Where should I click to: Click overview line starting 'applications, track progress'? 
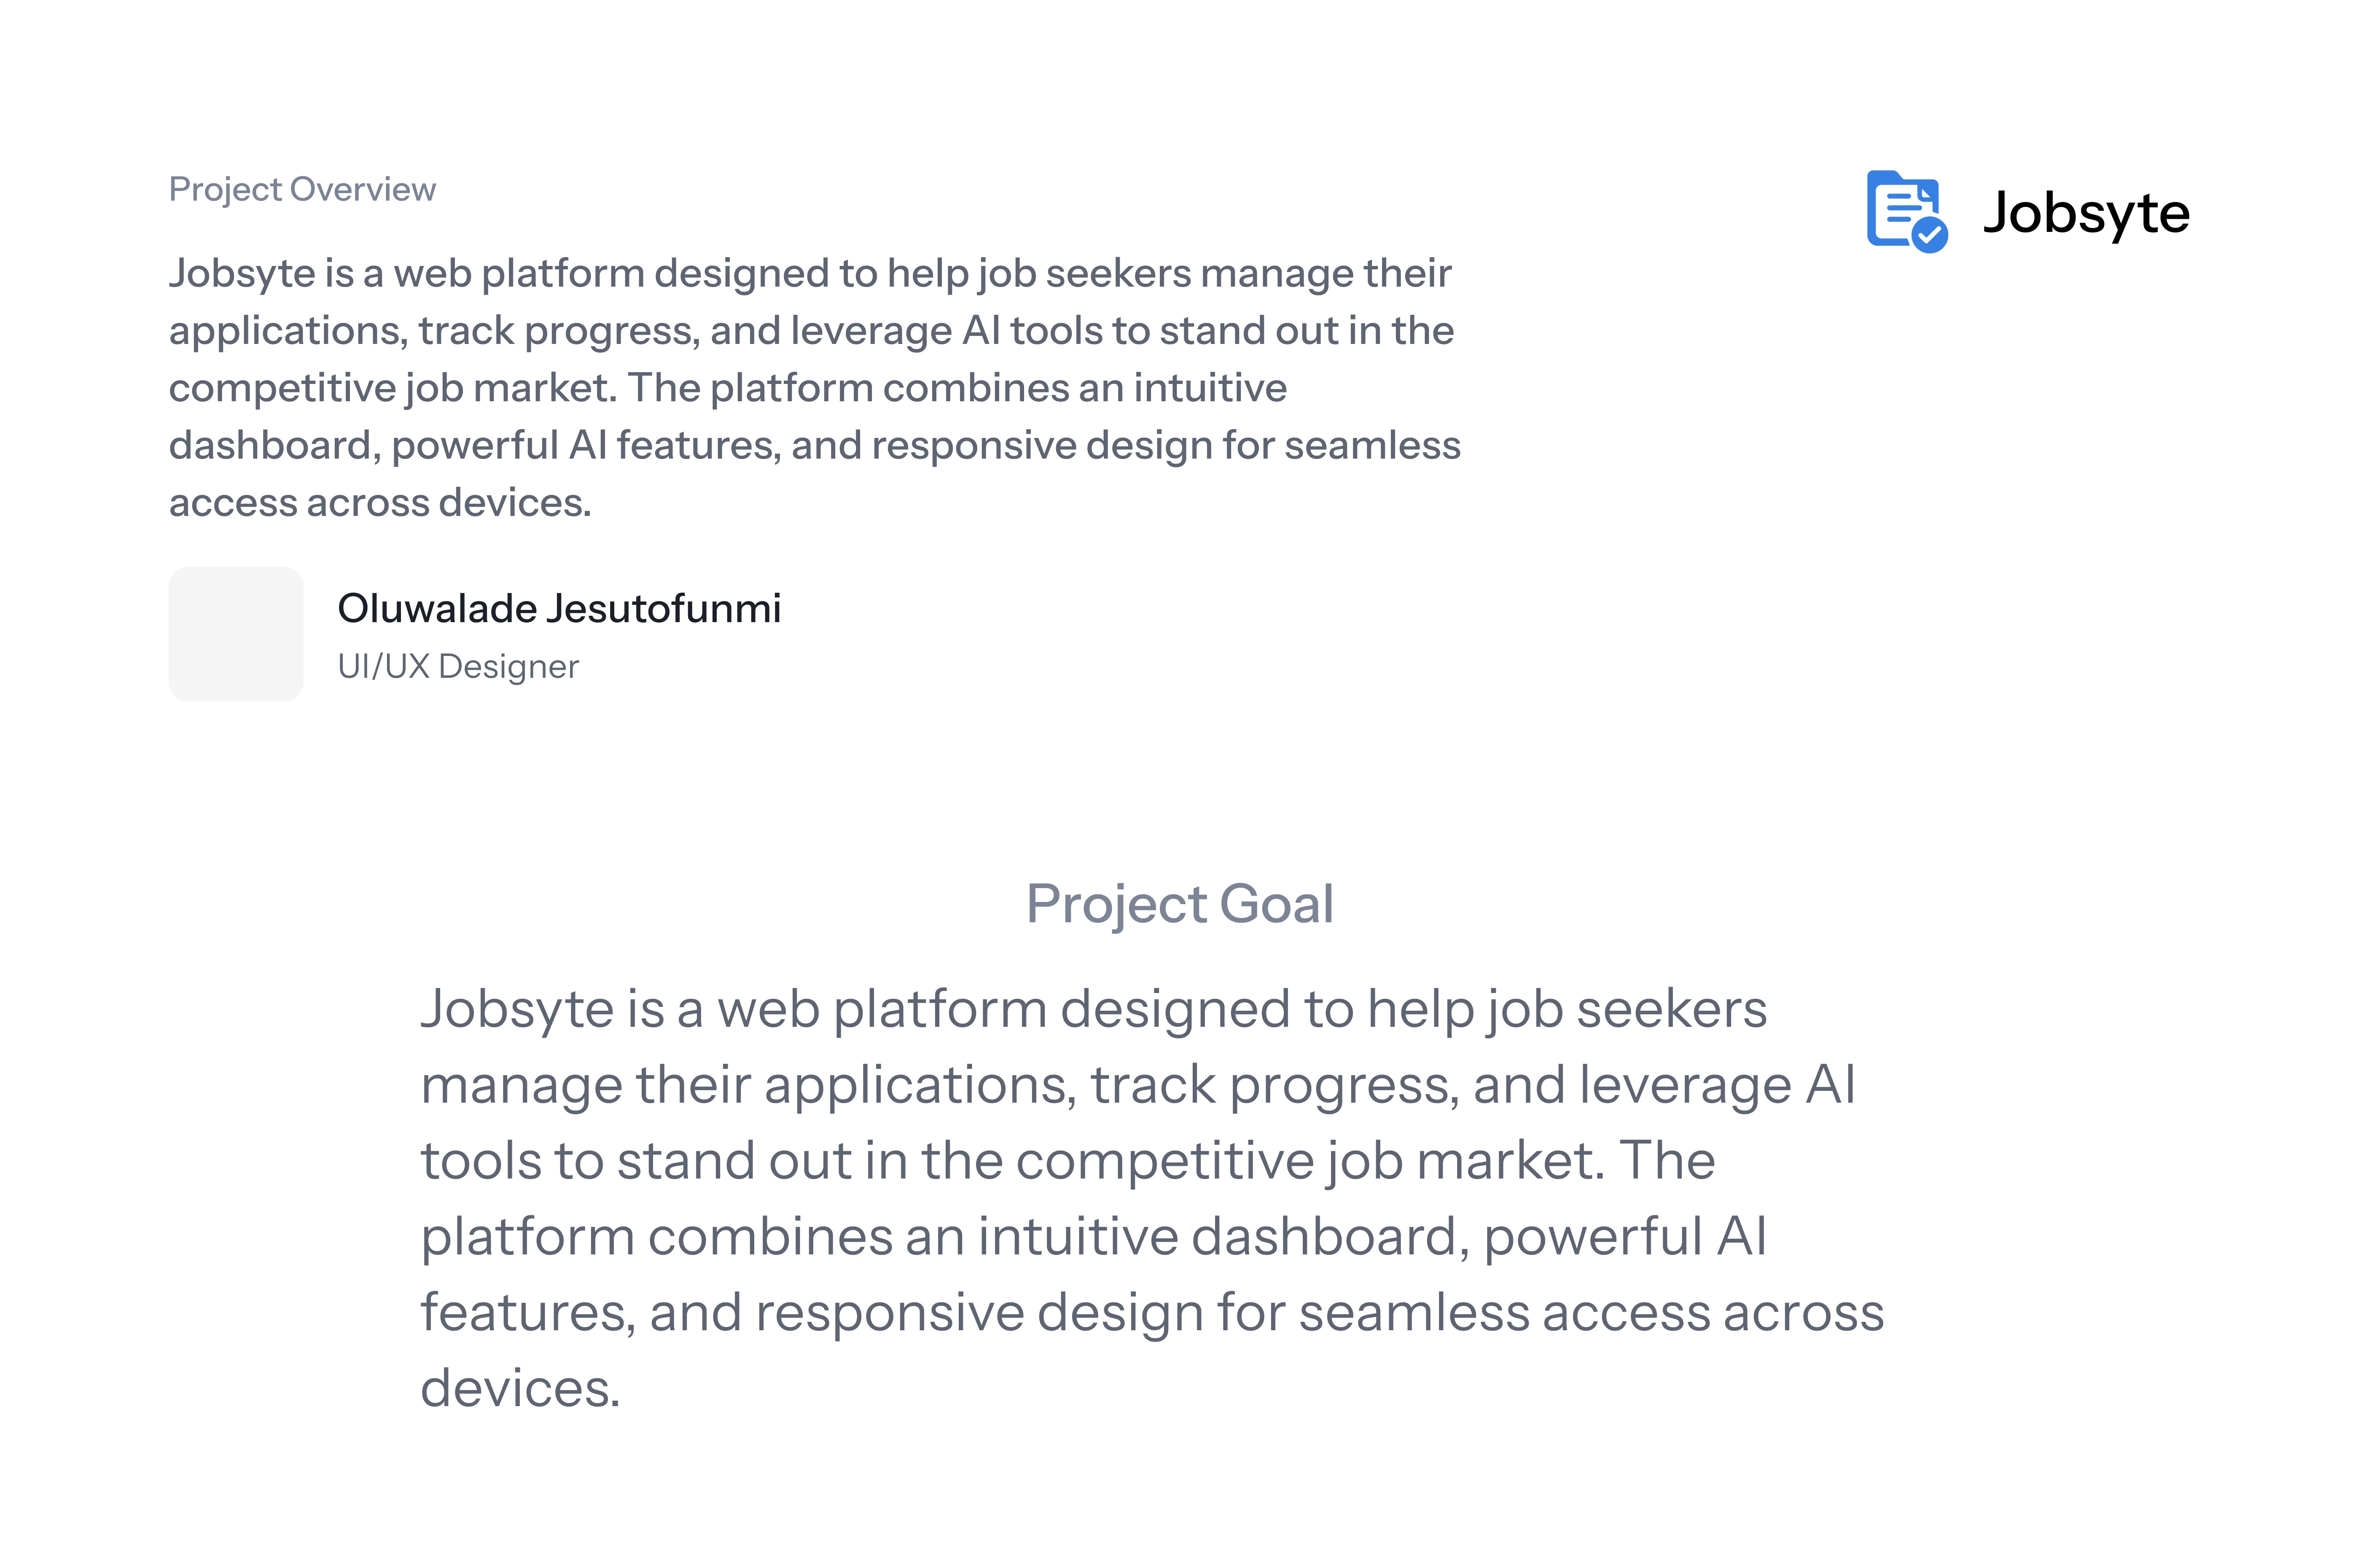[811, 331]
